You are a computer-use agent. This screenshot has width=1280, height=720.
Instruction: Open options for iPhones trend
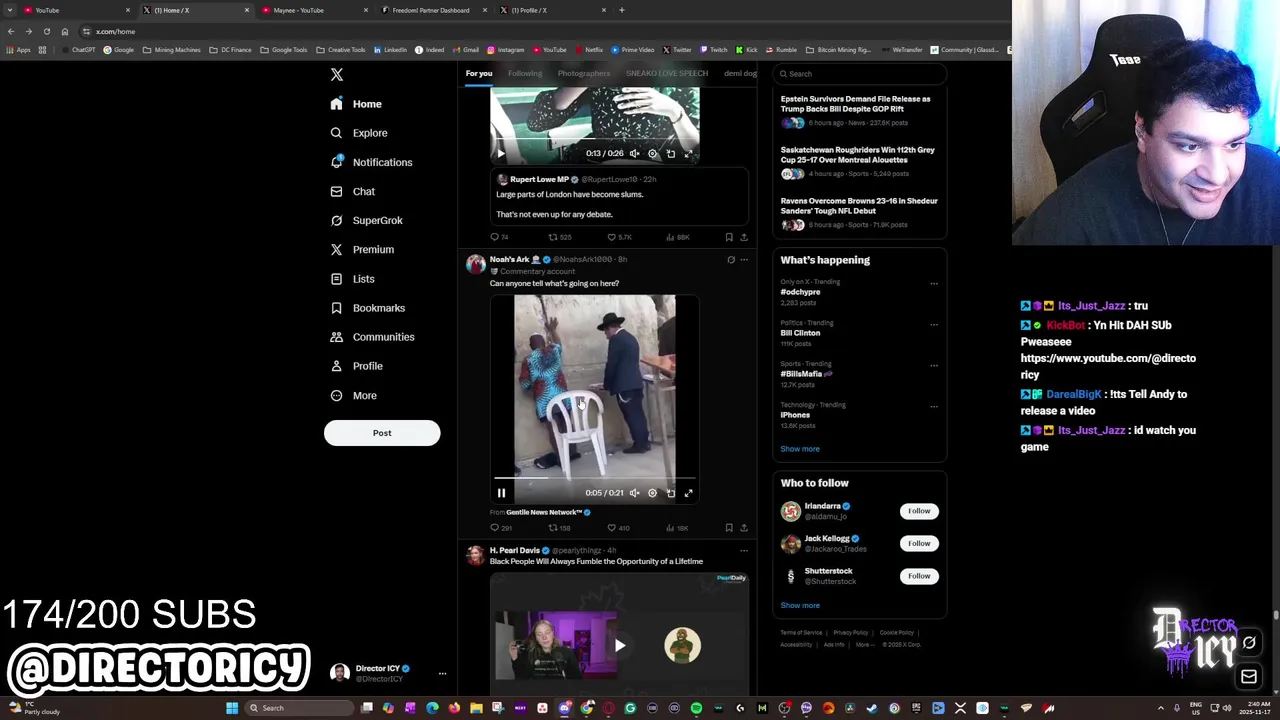point(934,406)
